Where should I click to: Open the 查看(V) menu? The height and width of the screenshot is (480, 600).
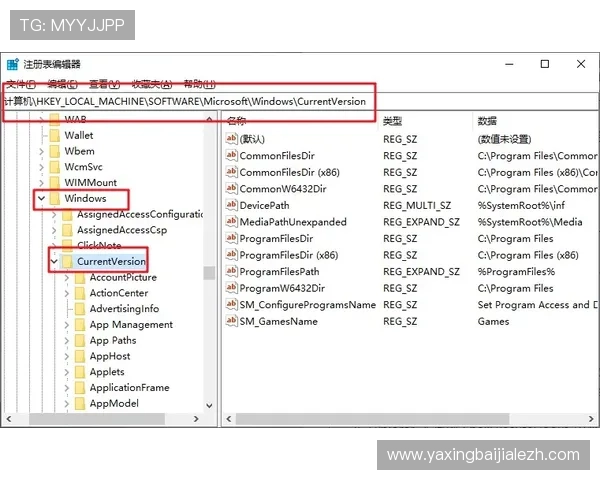click(x=104, y=84)
